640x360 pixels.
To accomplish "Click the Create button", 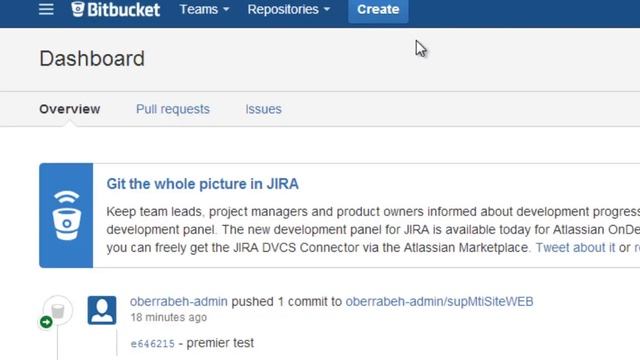I will coord(378,10).
